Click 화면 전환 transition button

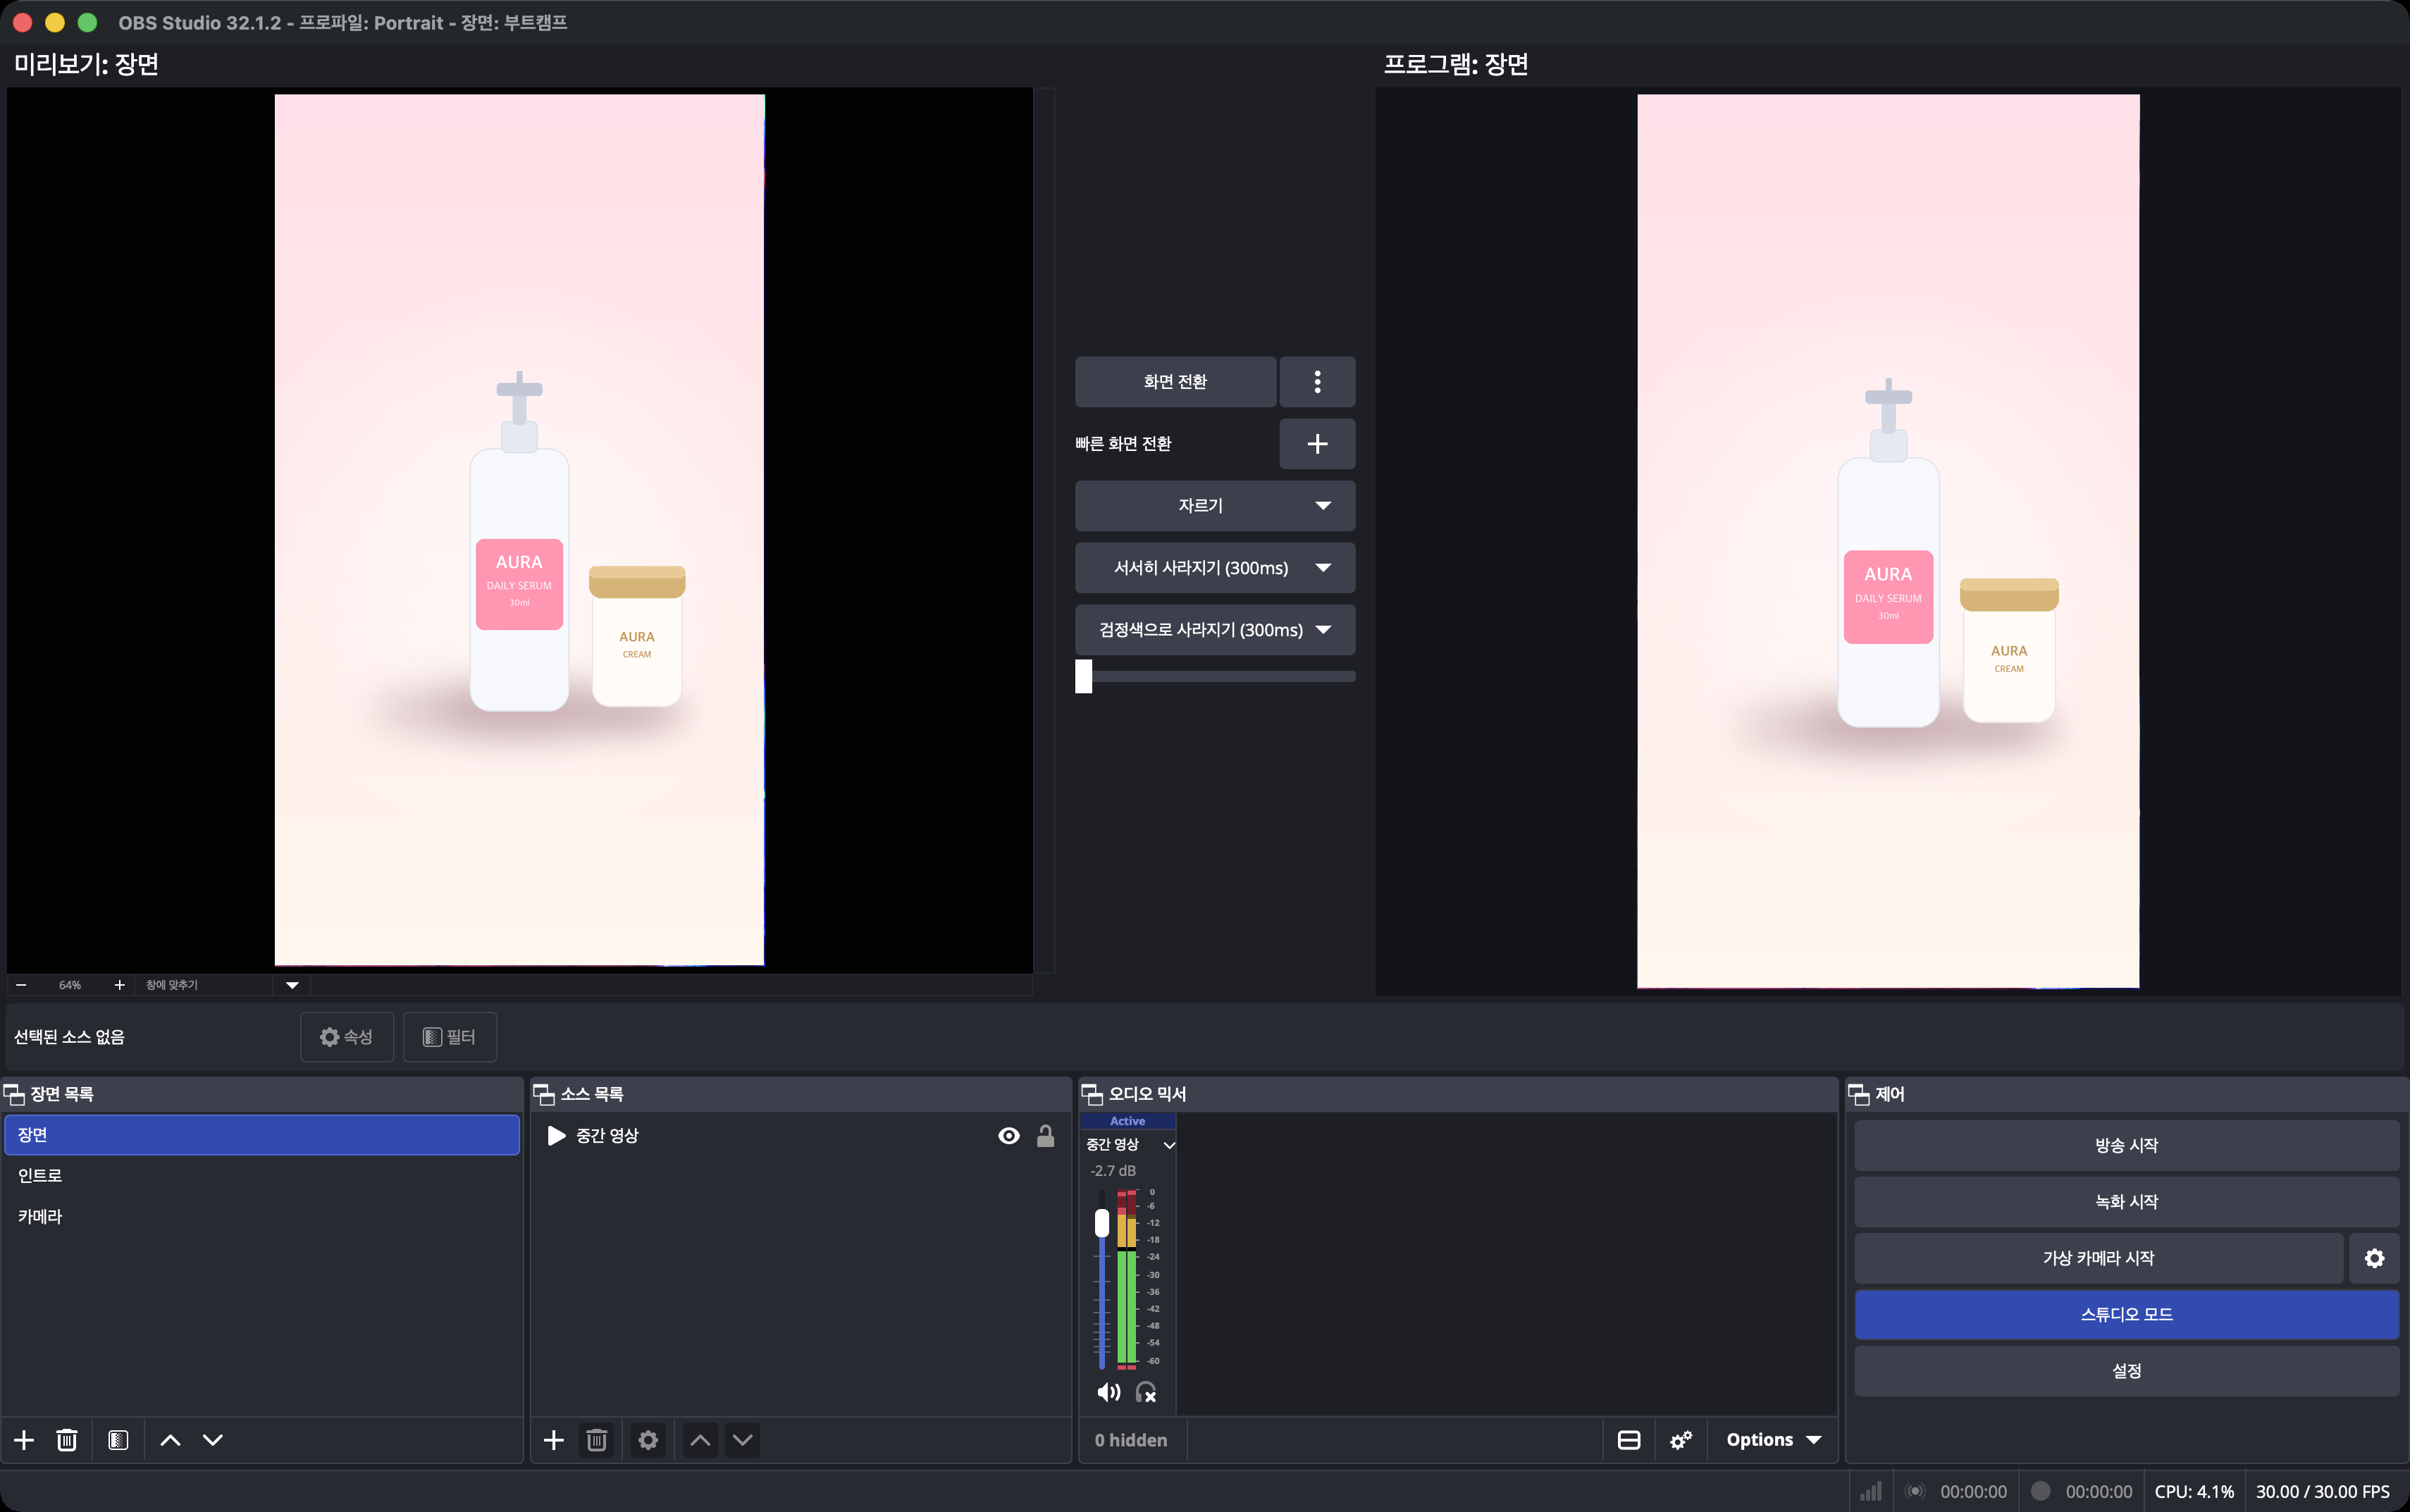click(x=1175, y=382)
